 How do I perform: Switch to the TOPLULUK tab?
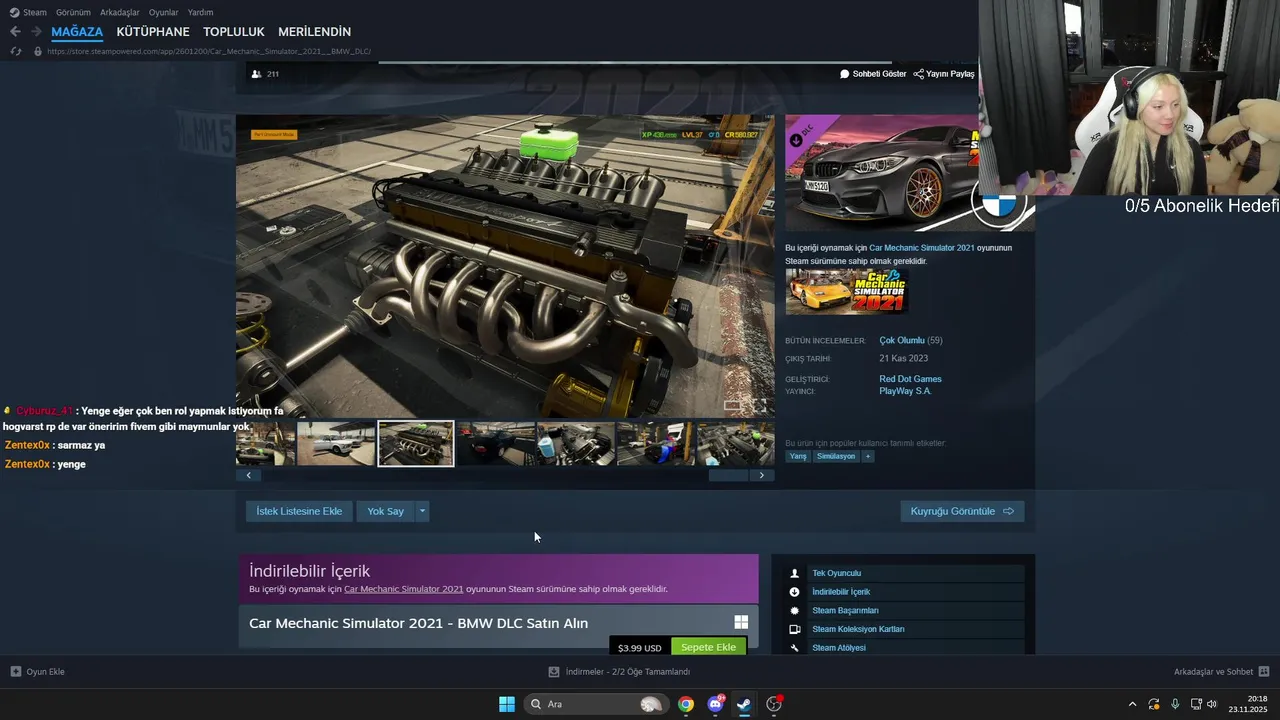coord(234,32)
